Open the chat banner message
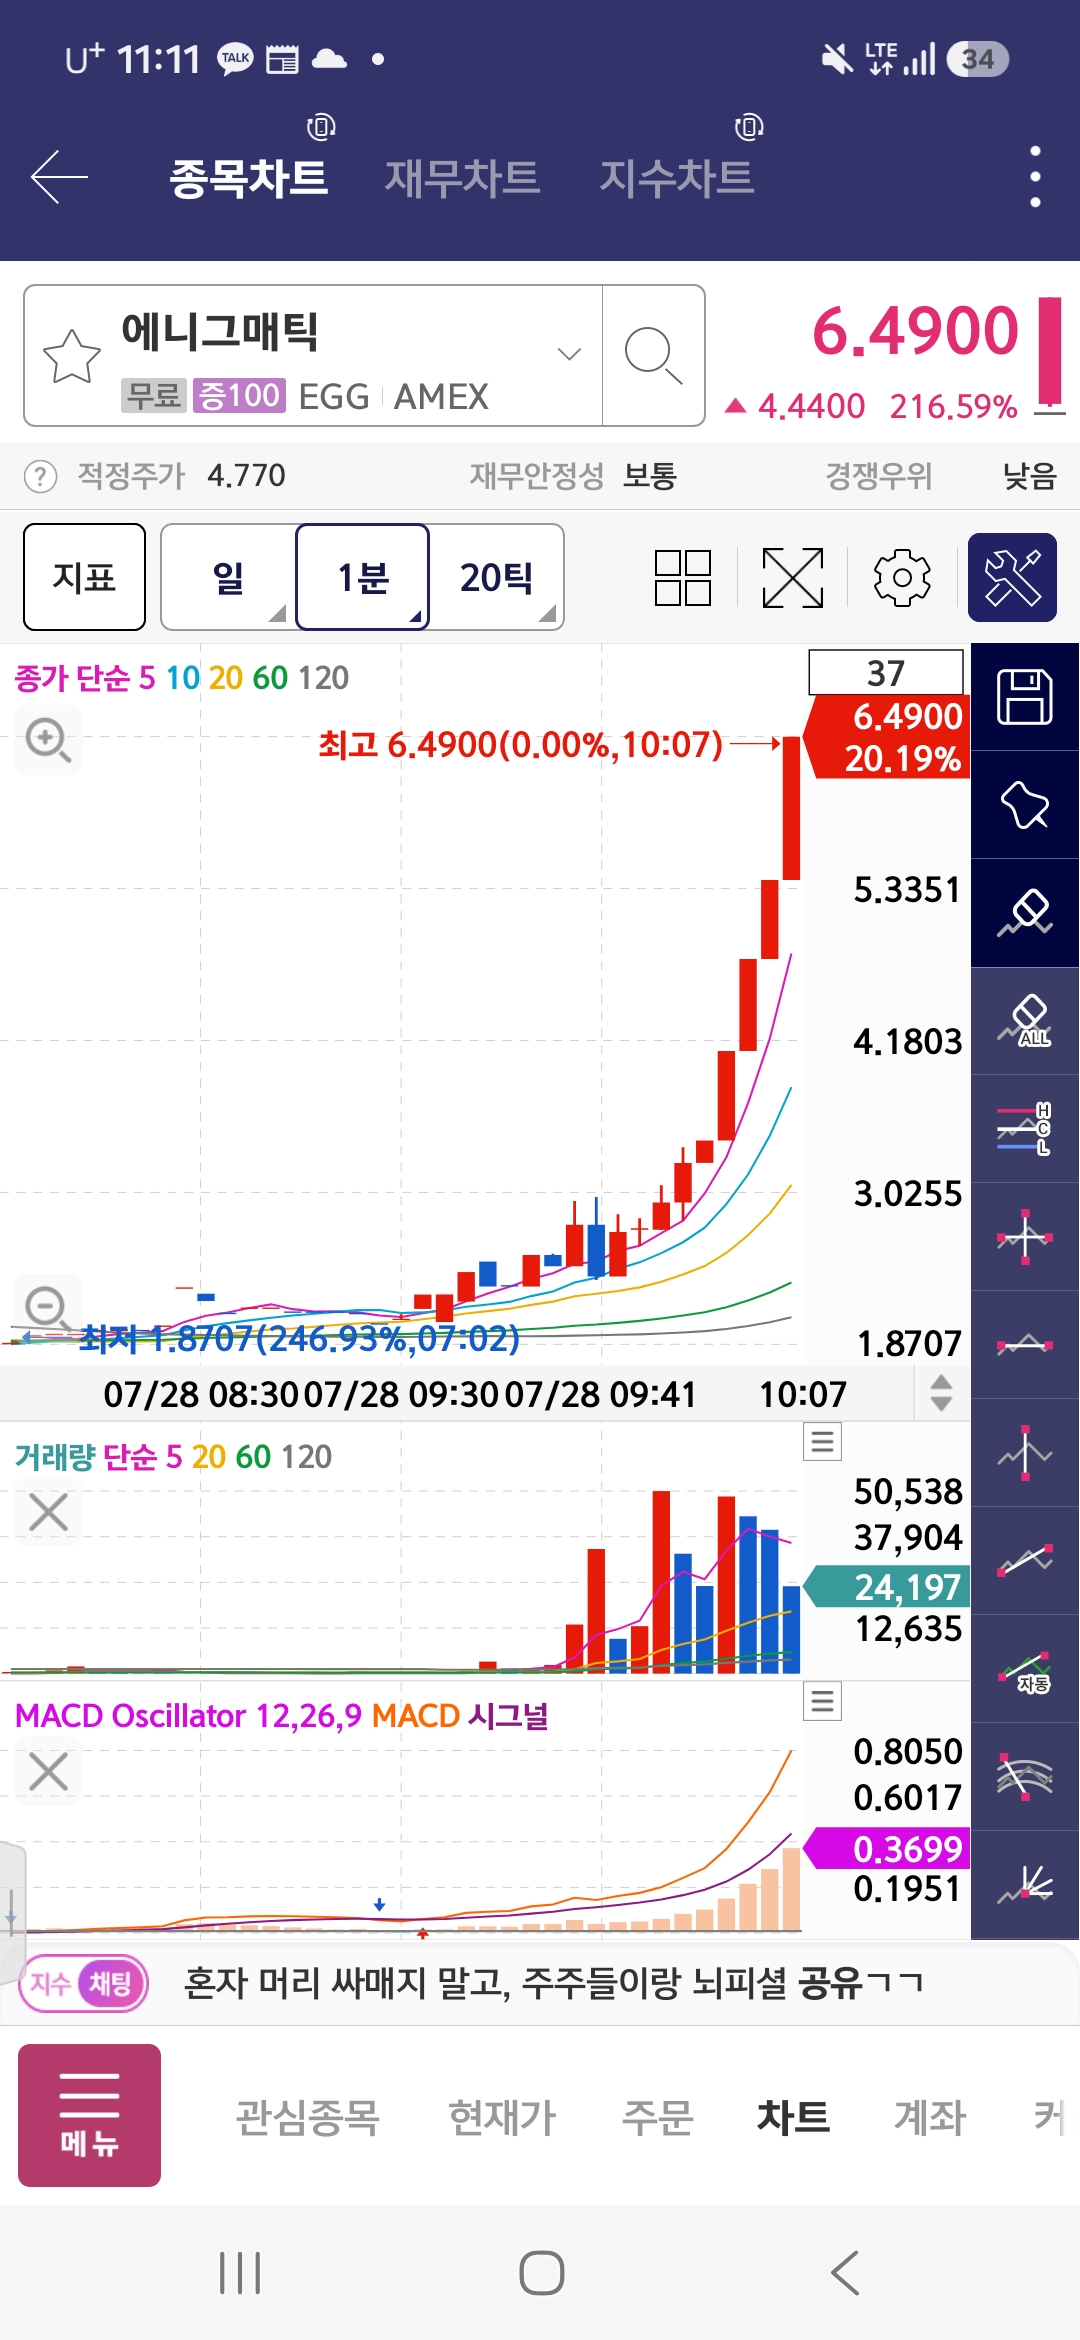The image size is (1080, 2340). click(553, 1983)
